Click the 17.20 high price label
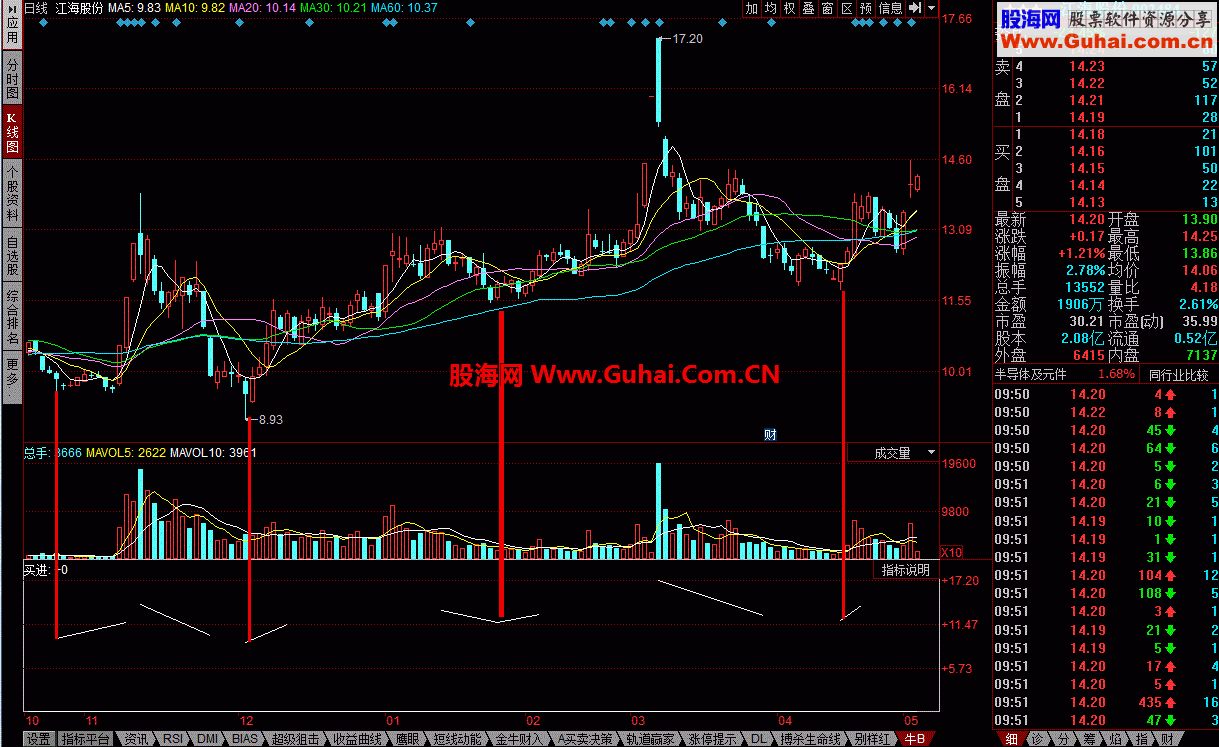This screenshot has height=747, width=1219. [688, 39]
